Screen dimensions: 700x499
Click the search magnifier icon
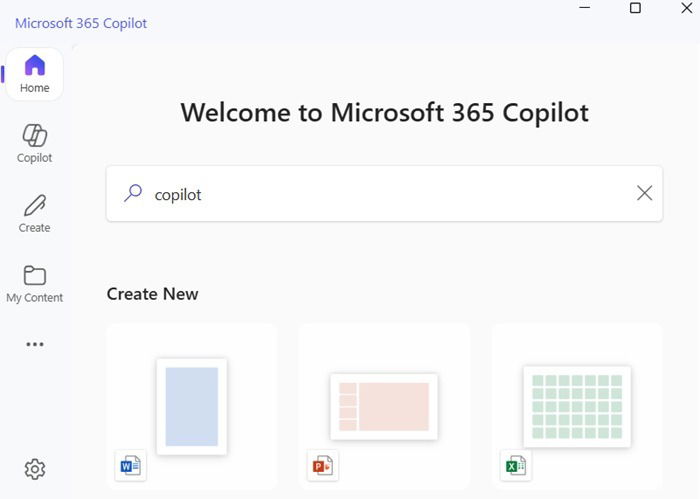(133, 193)
